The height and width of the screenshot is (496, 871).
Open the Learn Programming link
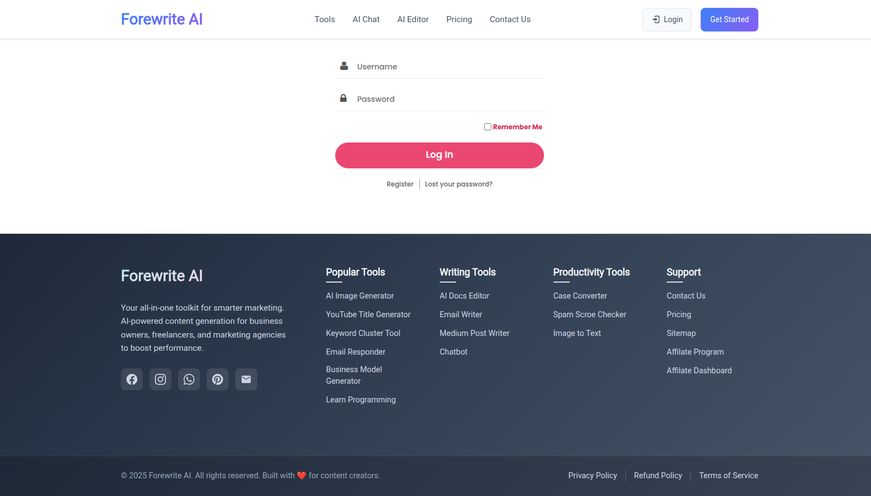pos(361,400)
